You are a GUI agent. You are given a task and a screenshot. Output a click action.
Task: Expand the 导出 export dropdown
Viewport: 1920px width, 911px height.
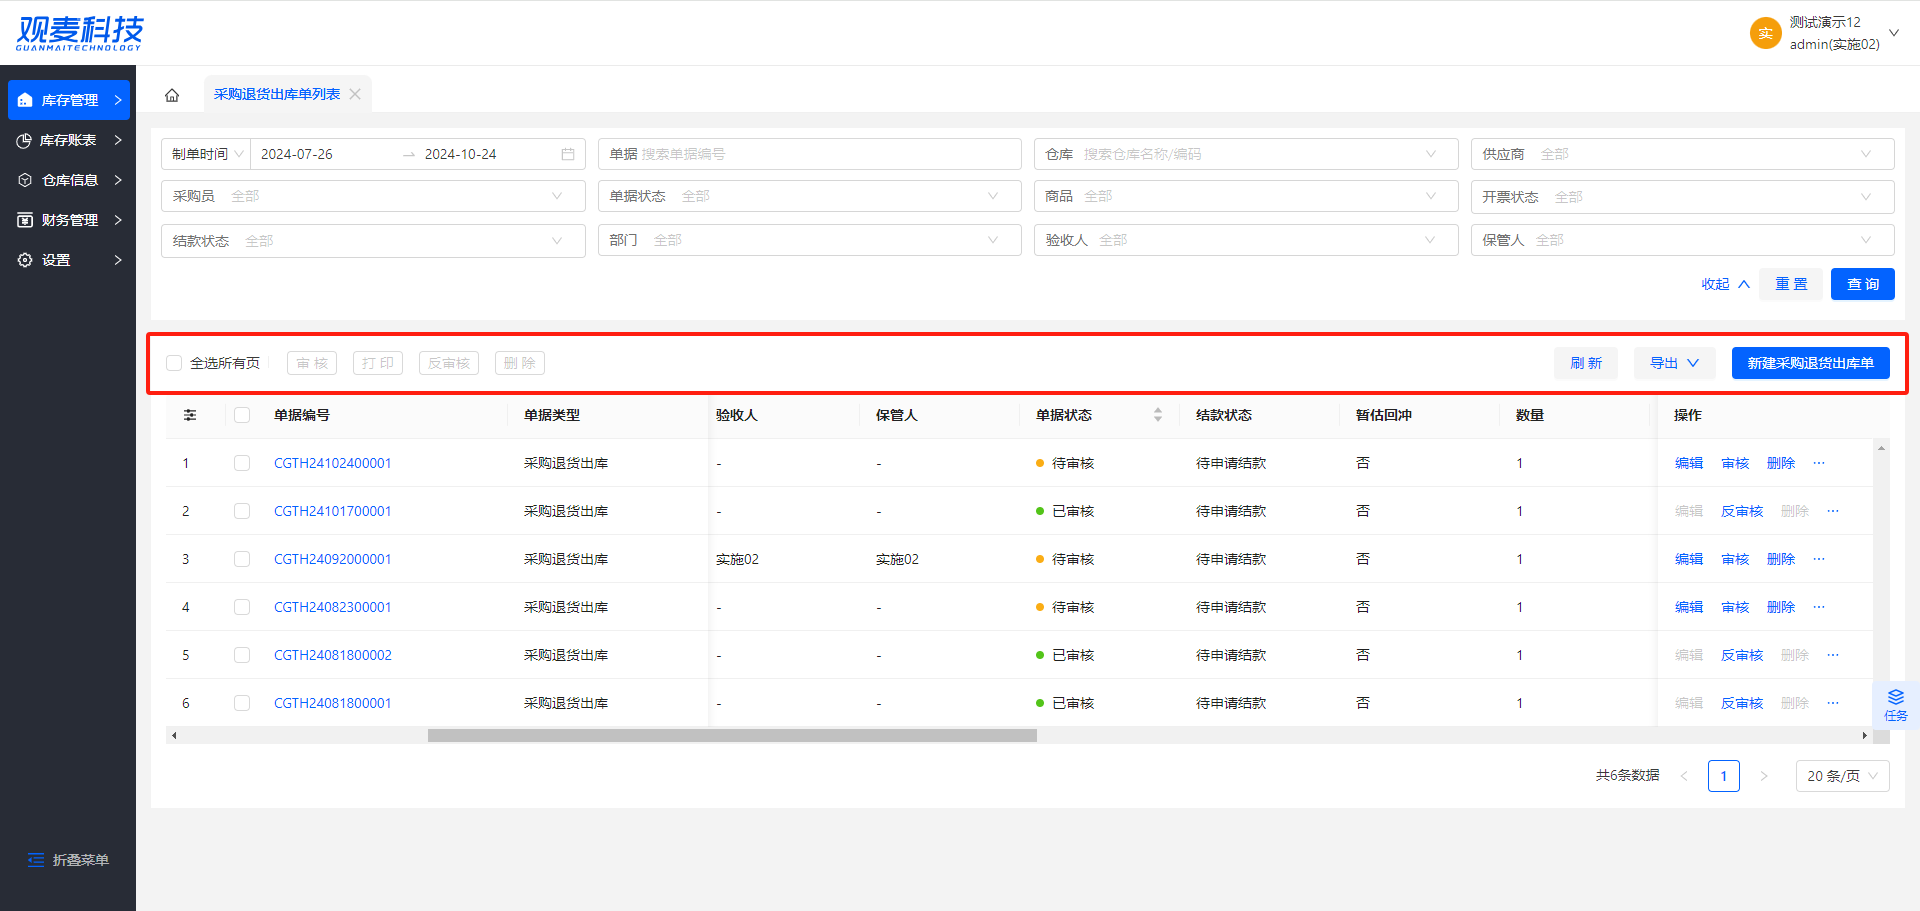coord(1675,363)
